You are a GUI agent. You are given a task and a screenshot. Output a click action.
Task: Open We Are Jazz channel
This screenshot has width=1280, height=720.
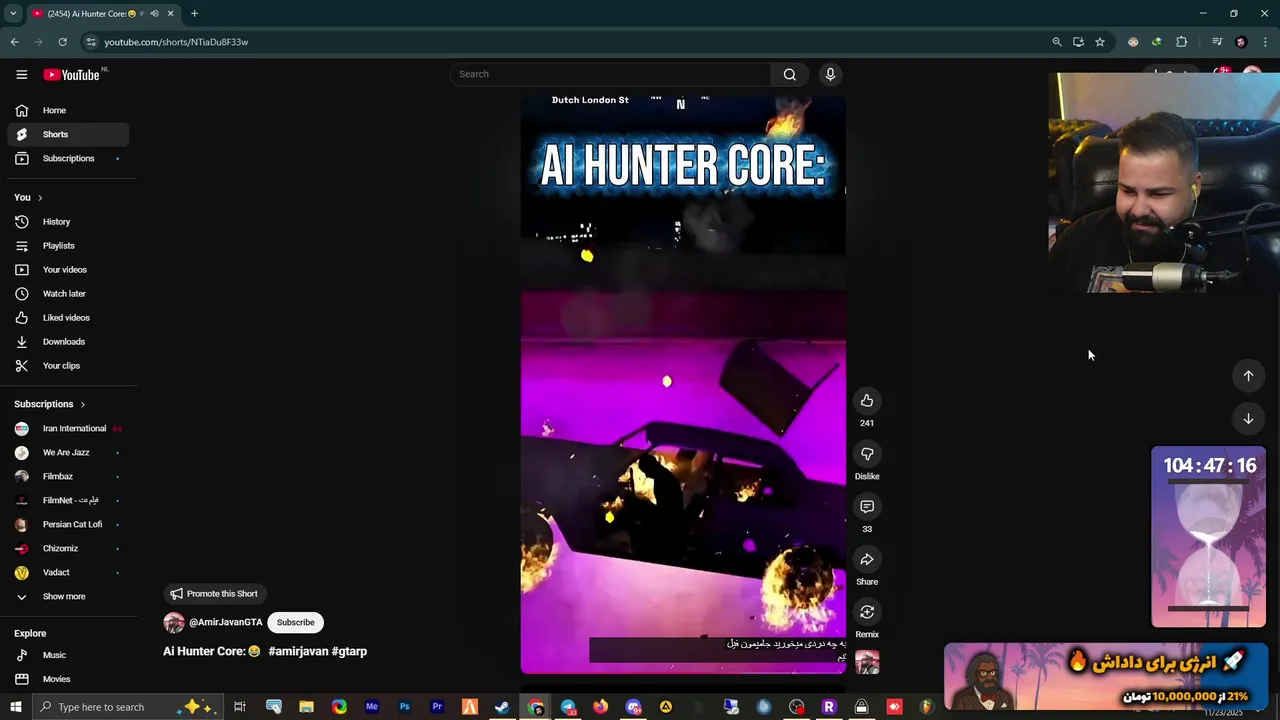coord(68,452)
